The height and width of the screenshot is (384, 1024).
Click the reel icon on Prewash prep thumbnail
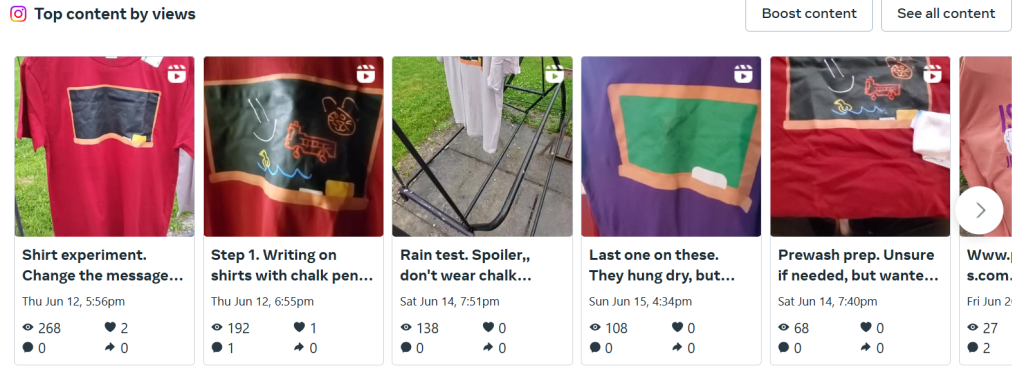tap(933, 74)
